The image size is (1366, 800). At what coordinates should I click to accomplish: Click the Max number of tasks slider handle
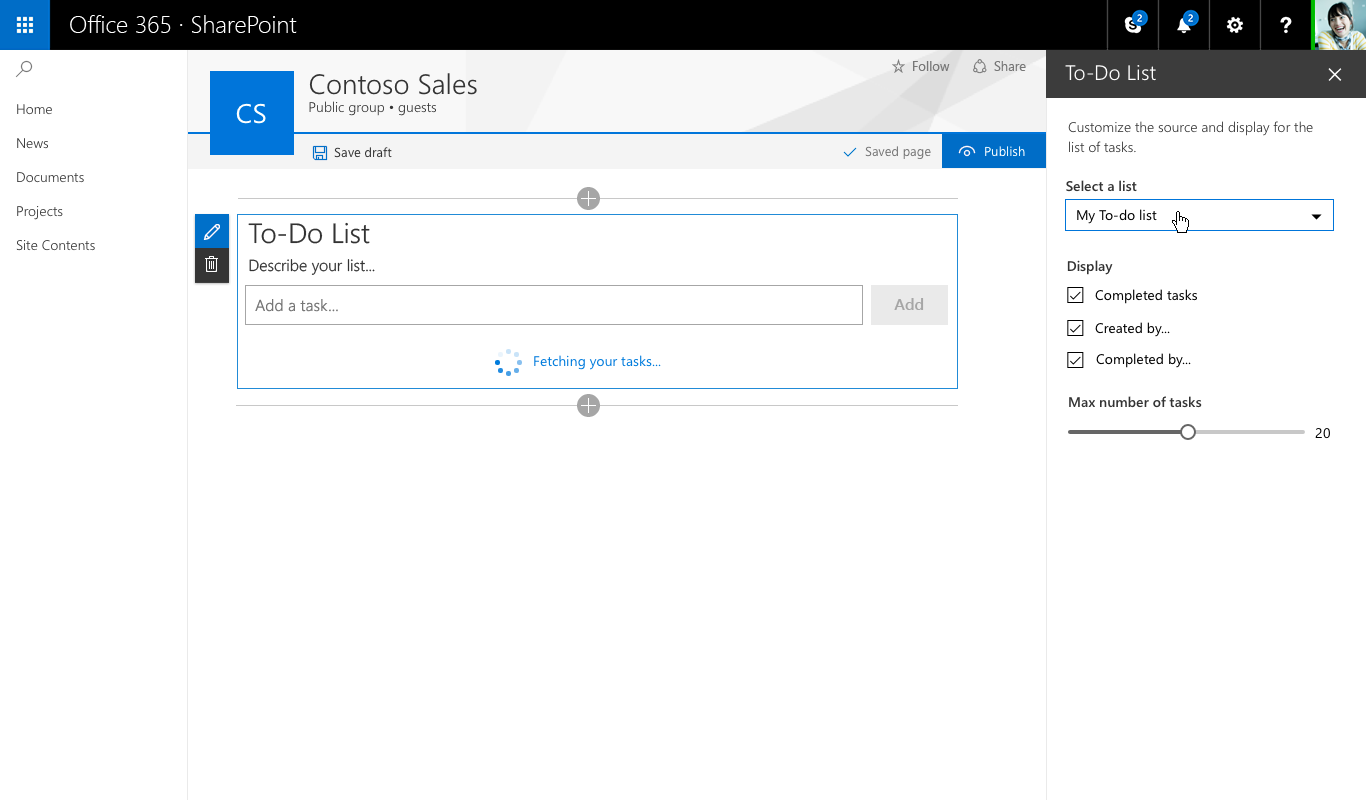(1188, 432)
